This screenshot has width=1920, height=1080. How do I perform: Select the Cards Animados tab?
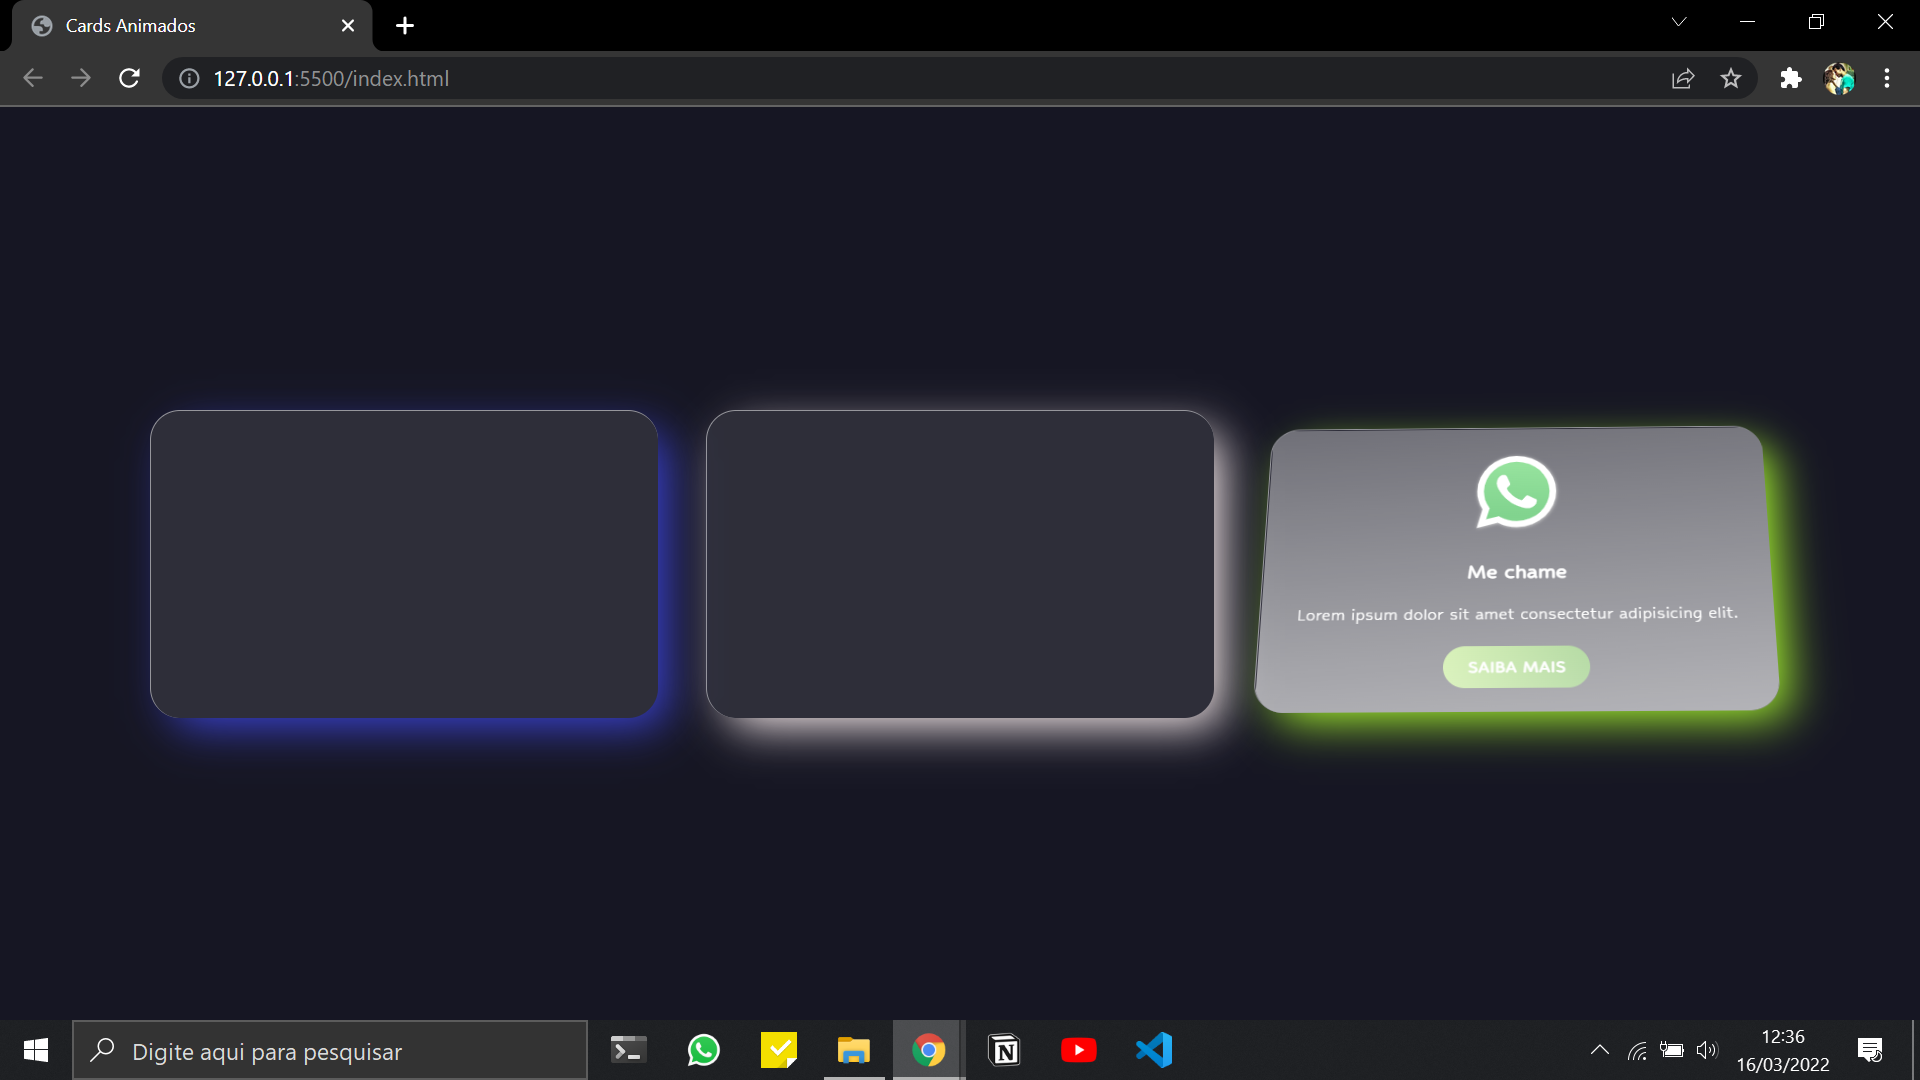coord(150,26)
